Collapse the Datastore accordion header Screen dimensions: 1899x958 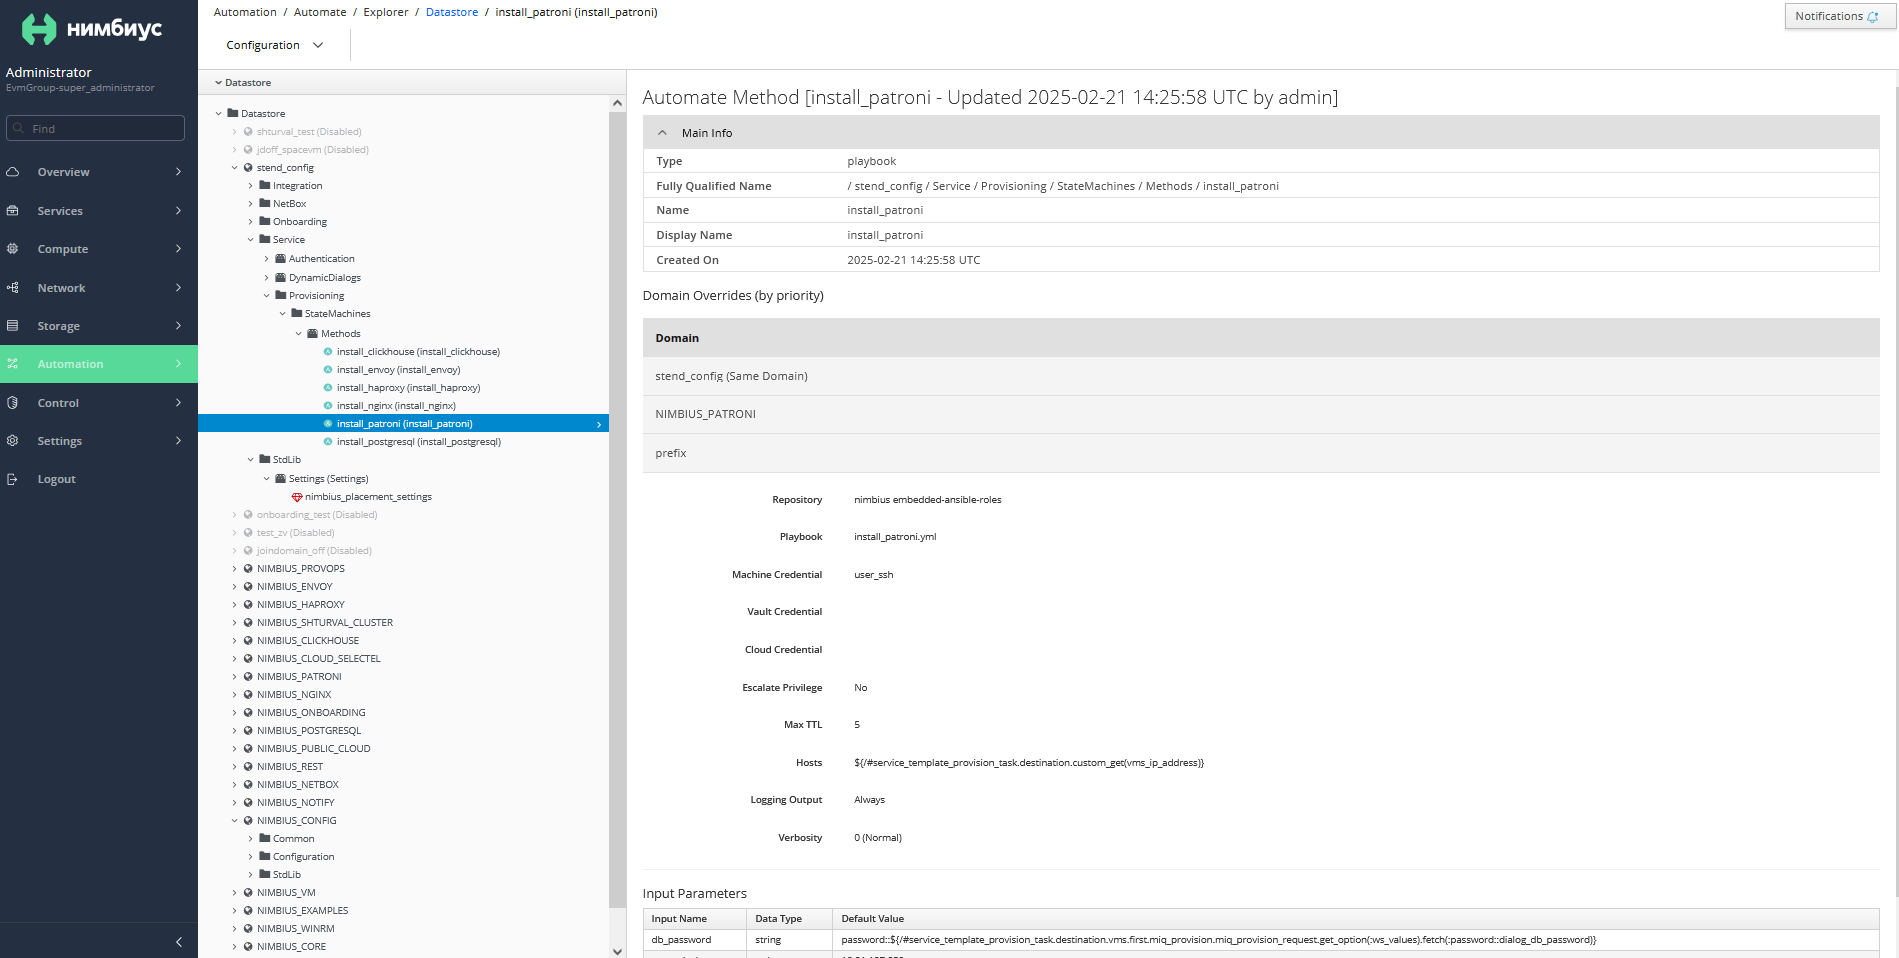(x=412, y=82)
